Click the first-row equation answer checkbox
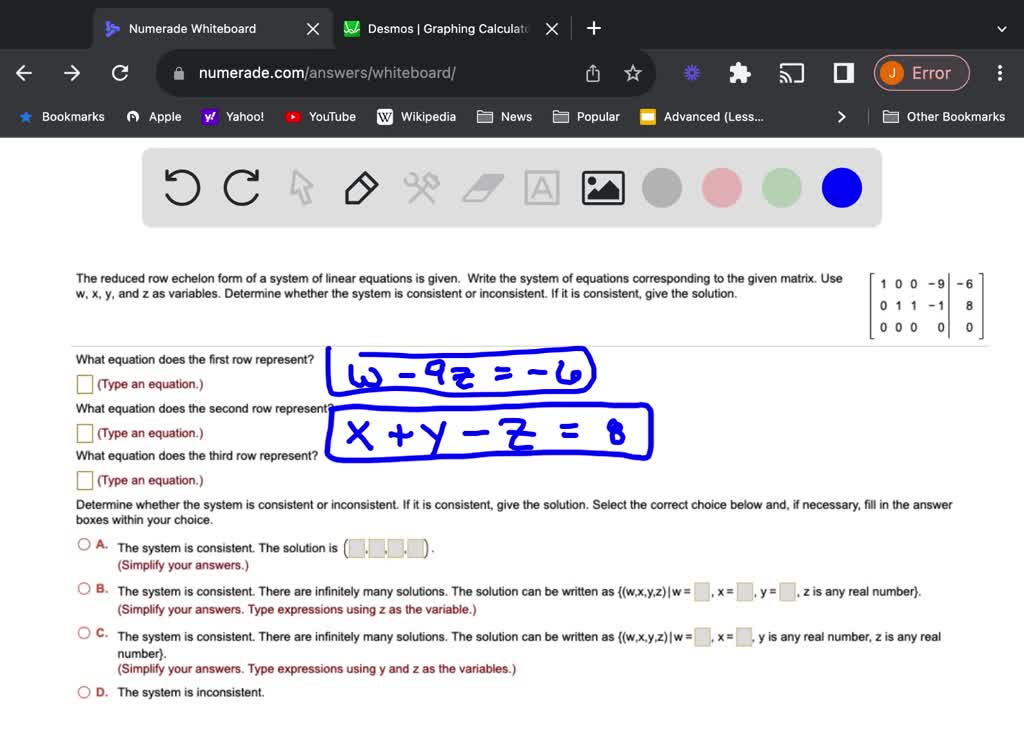The image size is (1024, 742). pyautogui.click(x=84, y=383)
